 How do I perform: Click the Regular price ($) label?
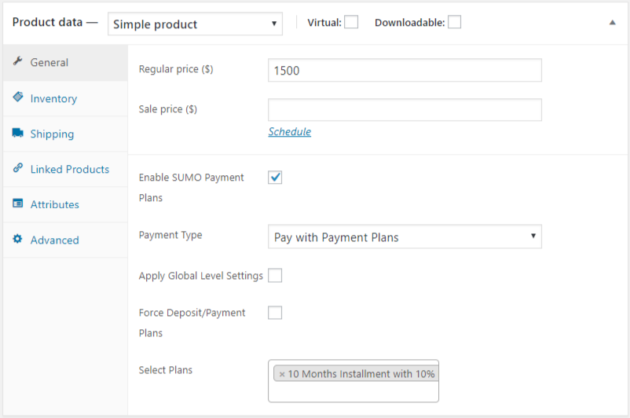click(x=176, y=69)
